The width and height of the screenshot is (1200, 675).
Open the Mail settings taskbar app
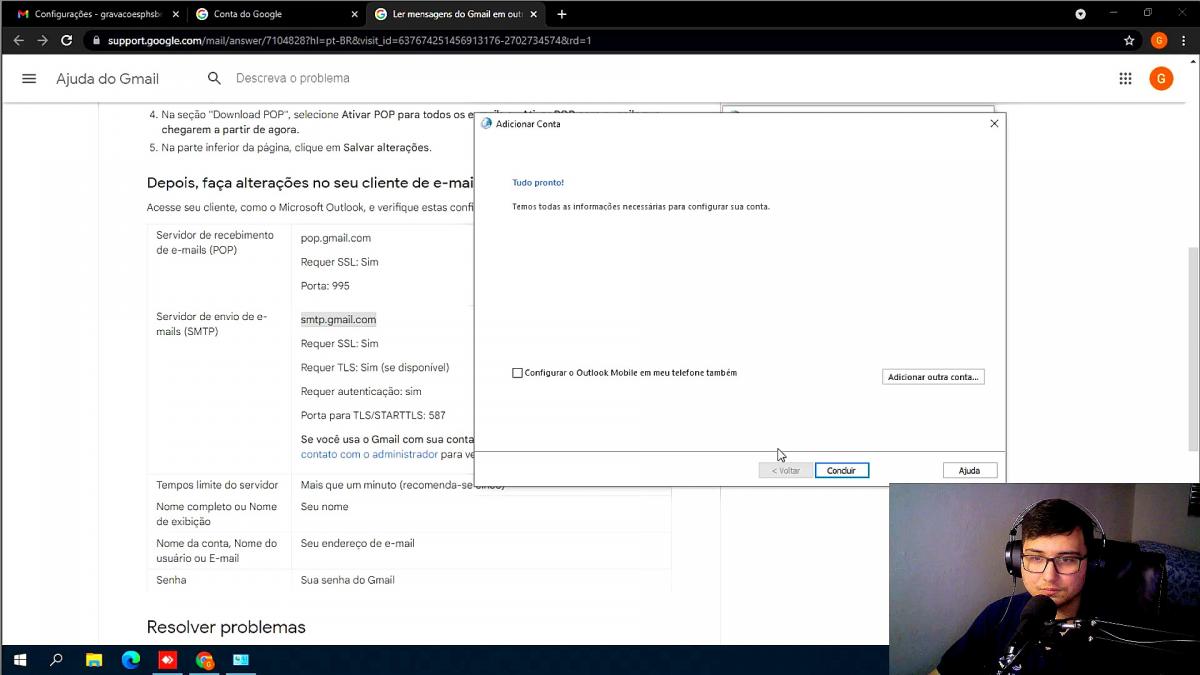coord(241,660)
